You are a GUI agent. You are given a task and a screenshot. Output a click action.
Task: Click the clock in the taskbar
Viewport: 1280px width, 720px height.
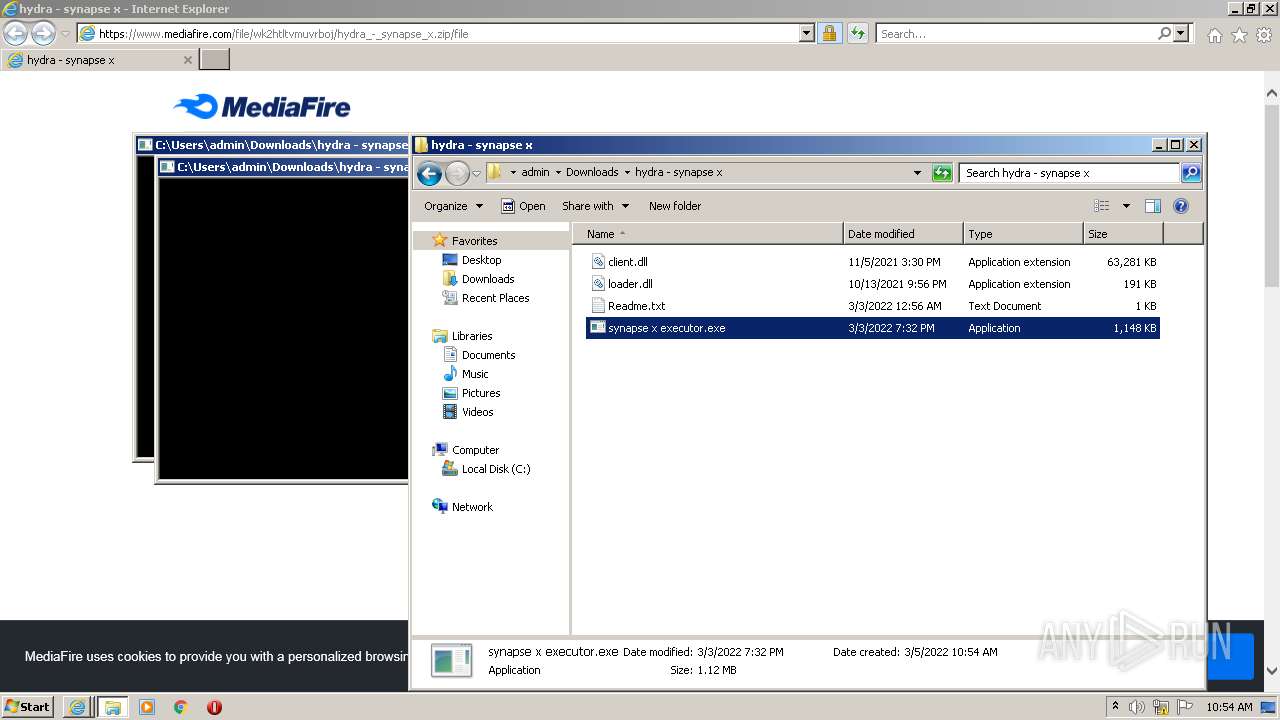pyautogui.click(x=1229, y=707)
